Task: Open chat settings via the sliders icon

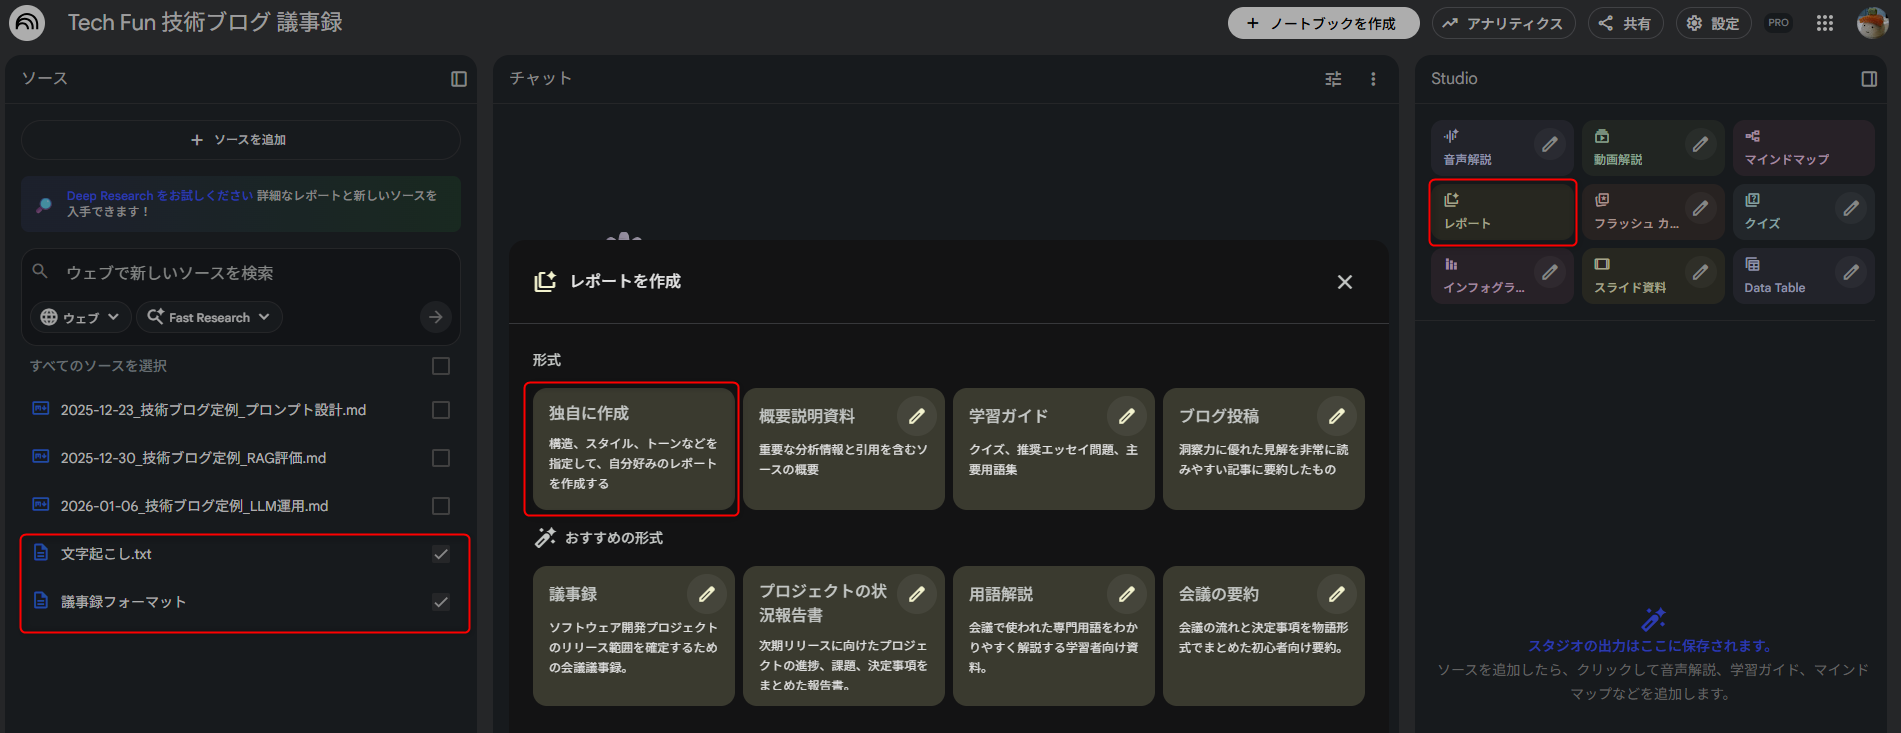Action: click(1333, 79)
